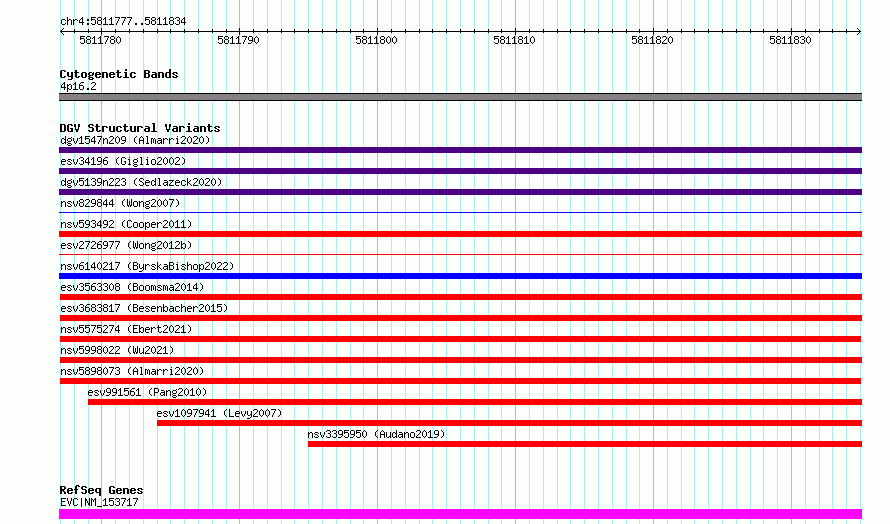Click the dgv1547n209 (Almarri2020) label

tap(135, 140)
